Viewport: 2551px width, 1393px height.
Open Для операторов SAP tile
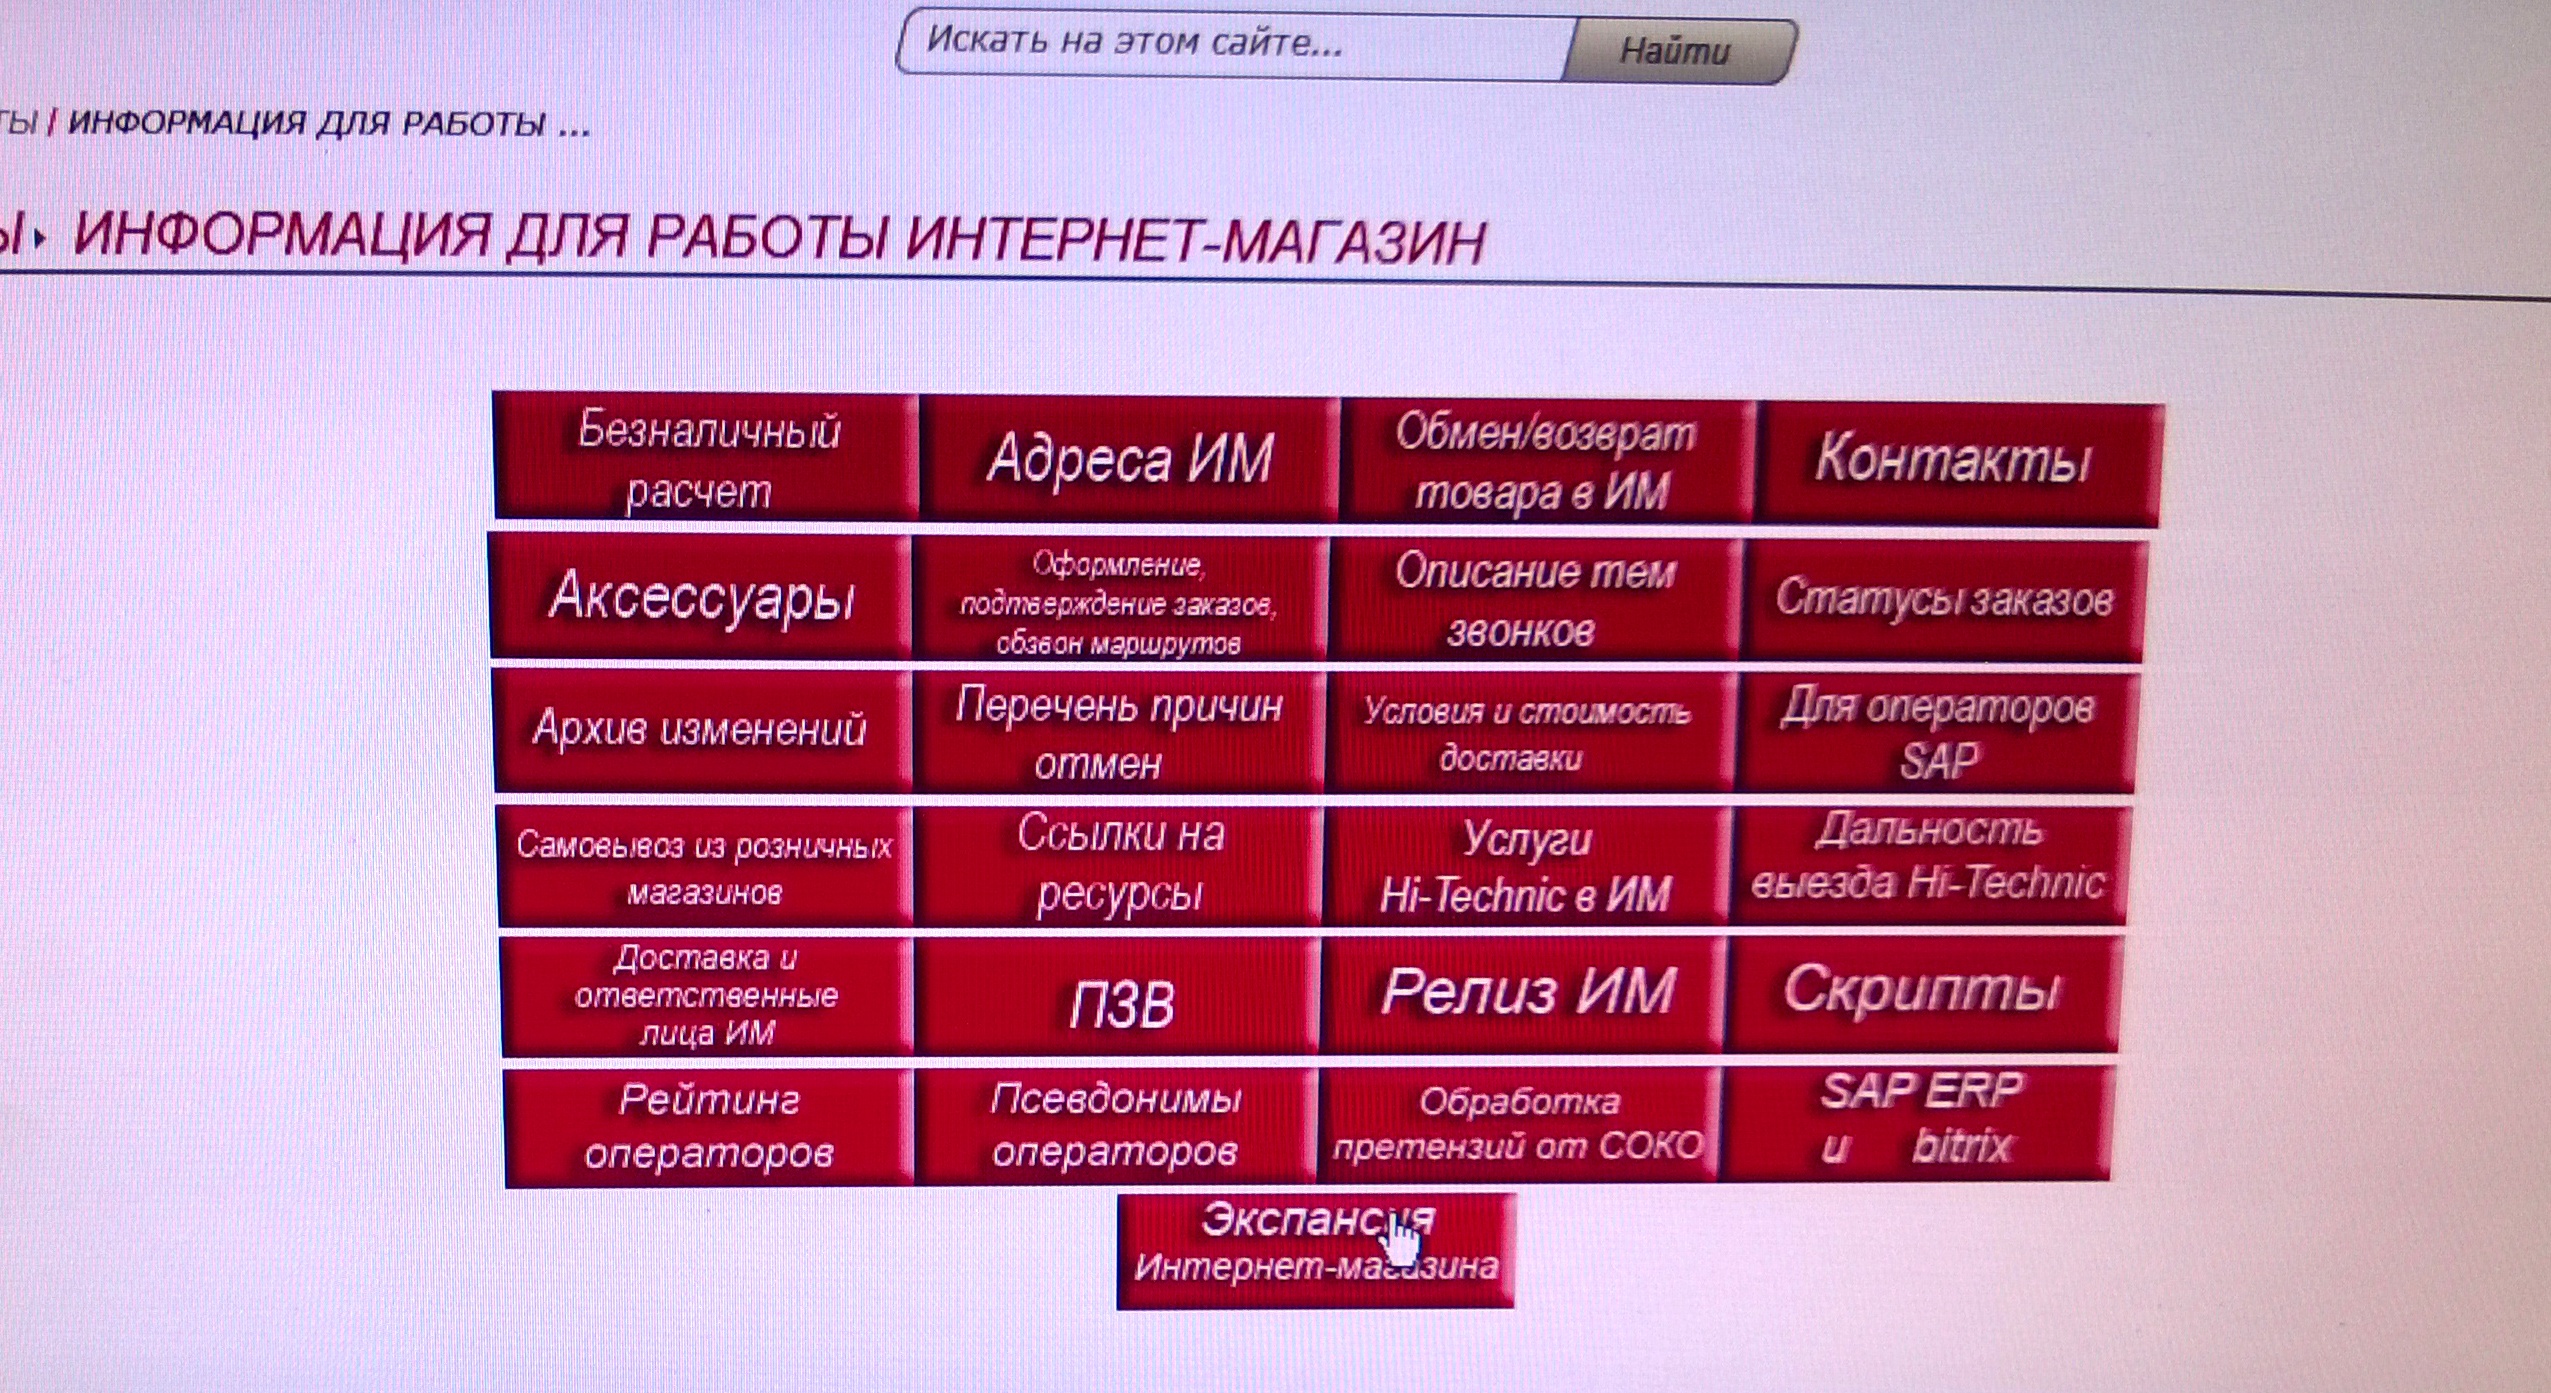point(1936,733)
